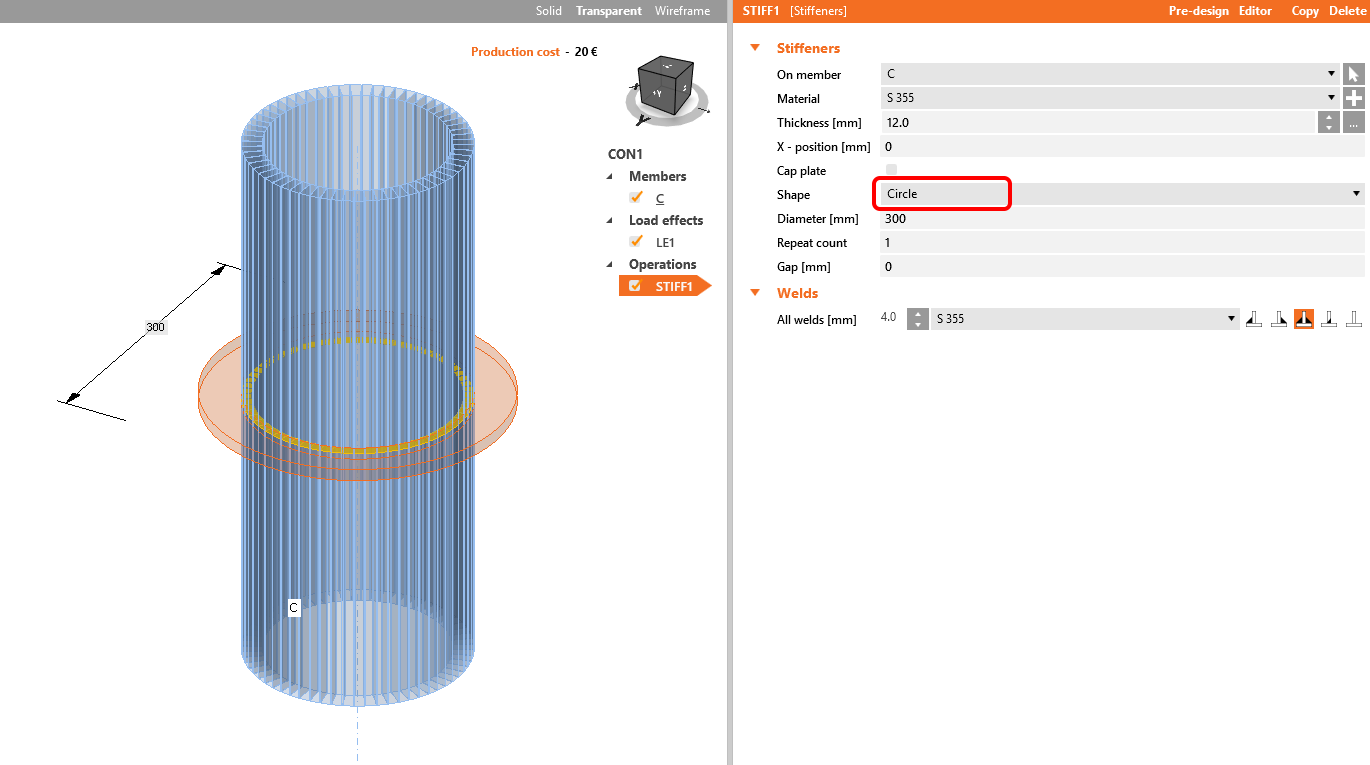The height and width of the screenshot is (765, 1370).
Task: Uncheck member C visibility checkbox
Action: 636,198
